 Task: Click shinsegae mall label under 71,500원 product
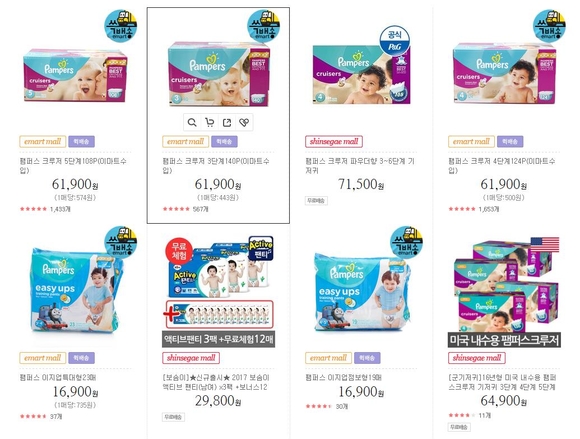coord(334,142)
